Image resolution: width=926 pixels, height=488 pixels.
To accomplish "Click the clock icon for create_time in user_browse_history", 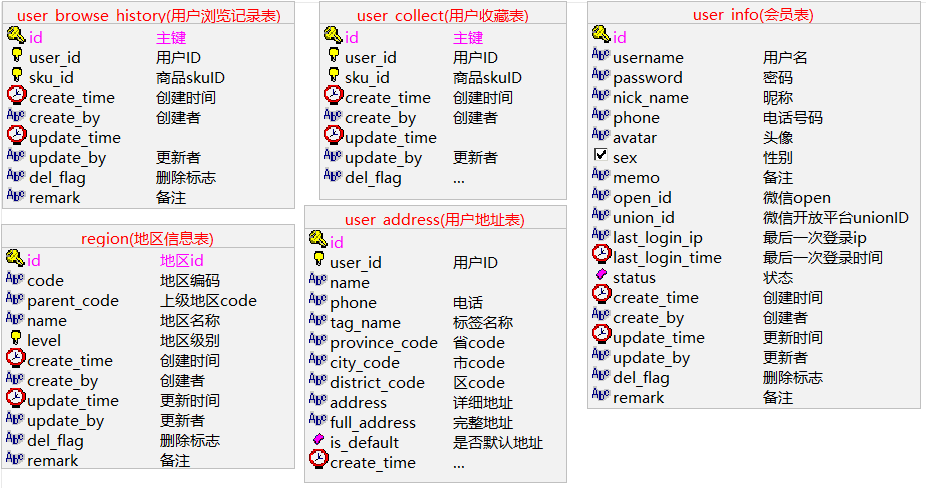I will pyautogui.click(x=17, y=95).
